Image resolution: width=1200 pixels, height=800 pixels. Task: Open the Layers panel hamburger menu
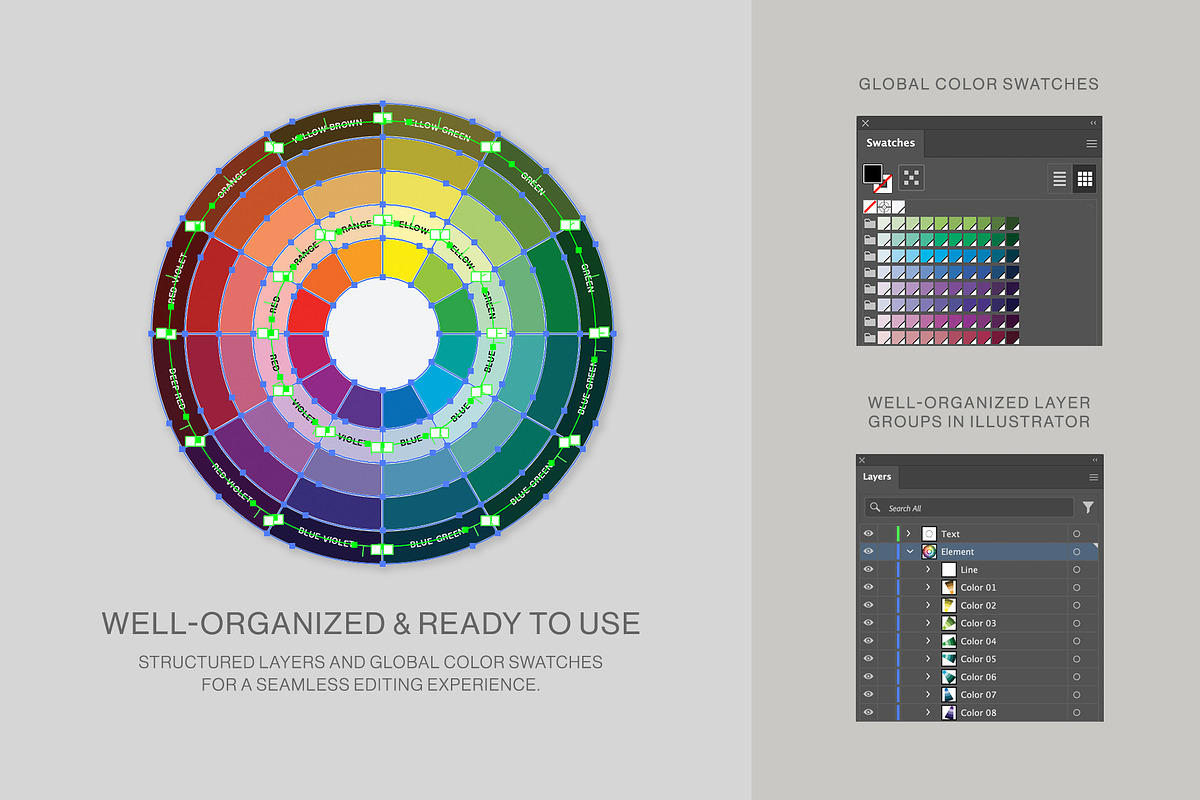pyautogui.click(x=1093, y=477)
